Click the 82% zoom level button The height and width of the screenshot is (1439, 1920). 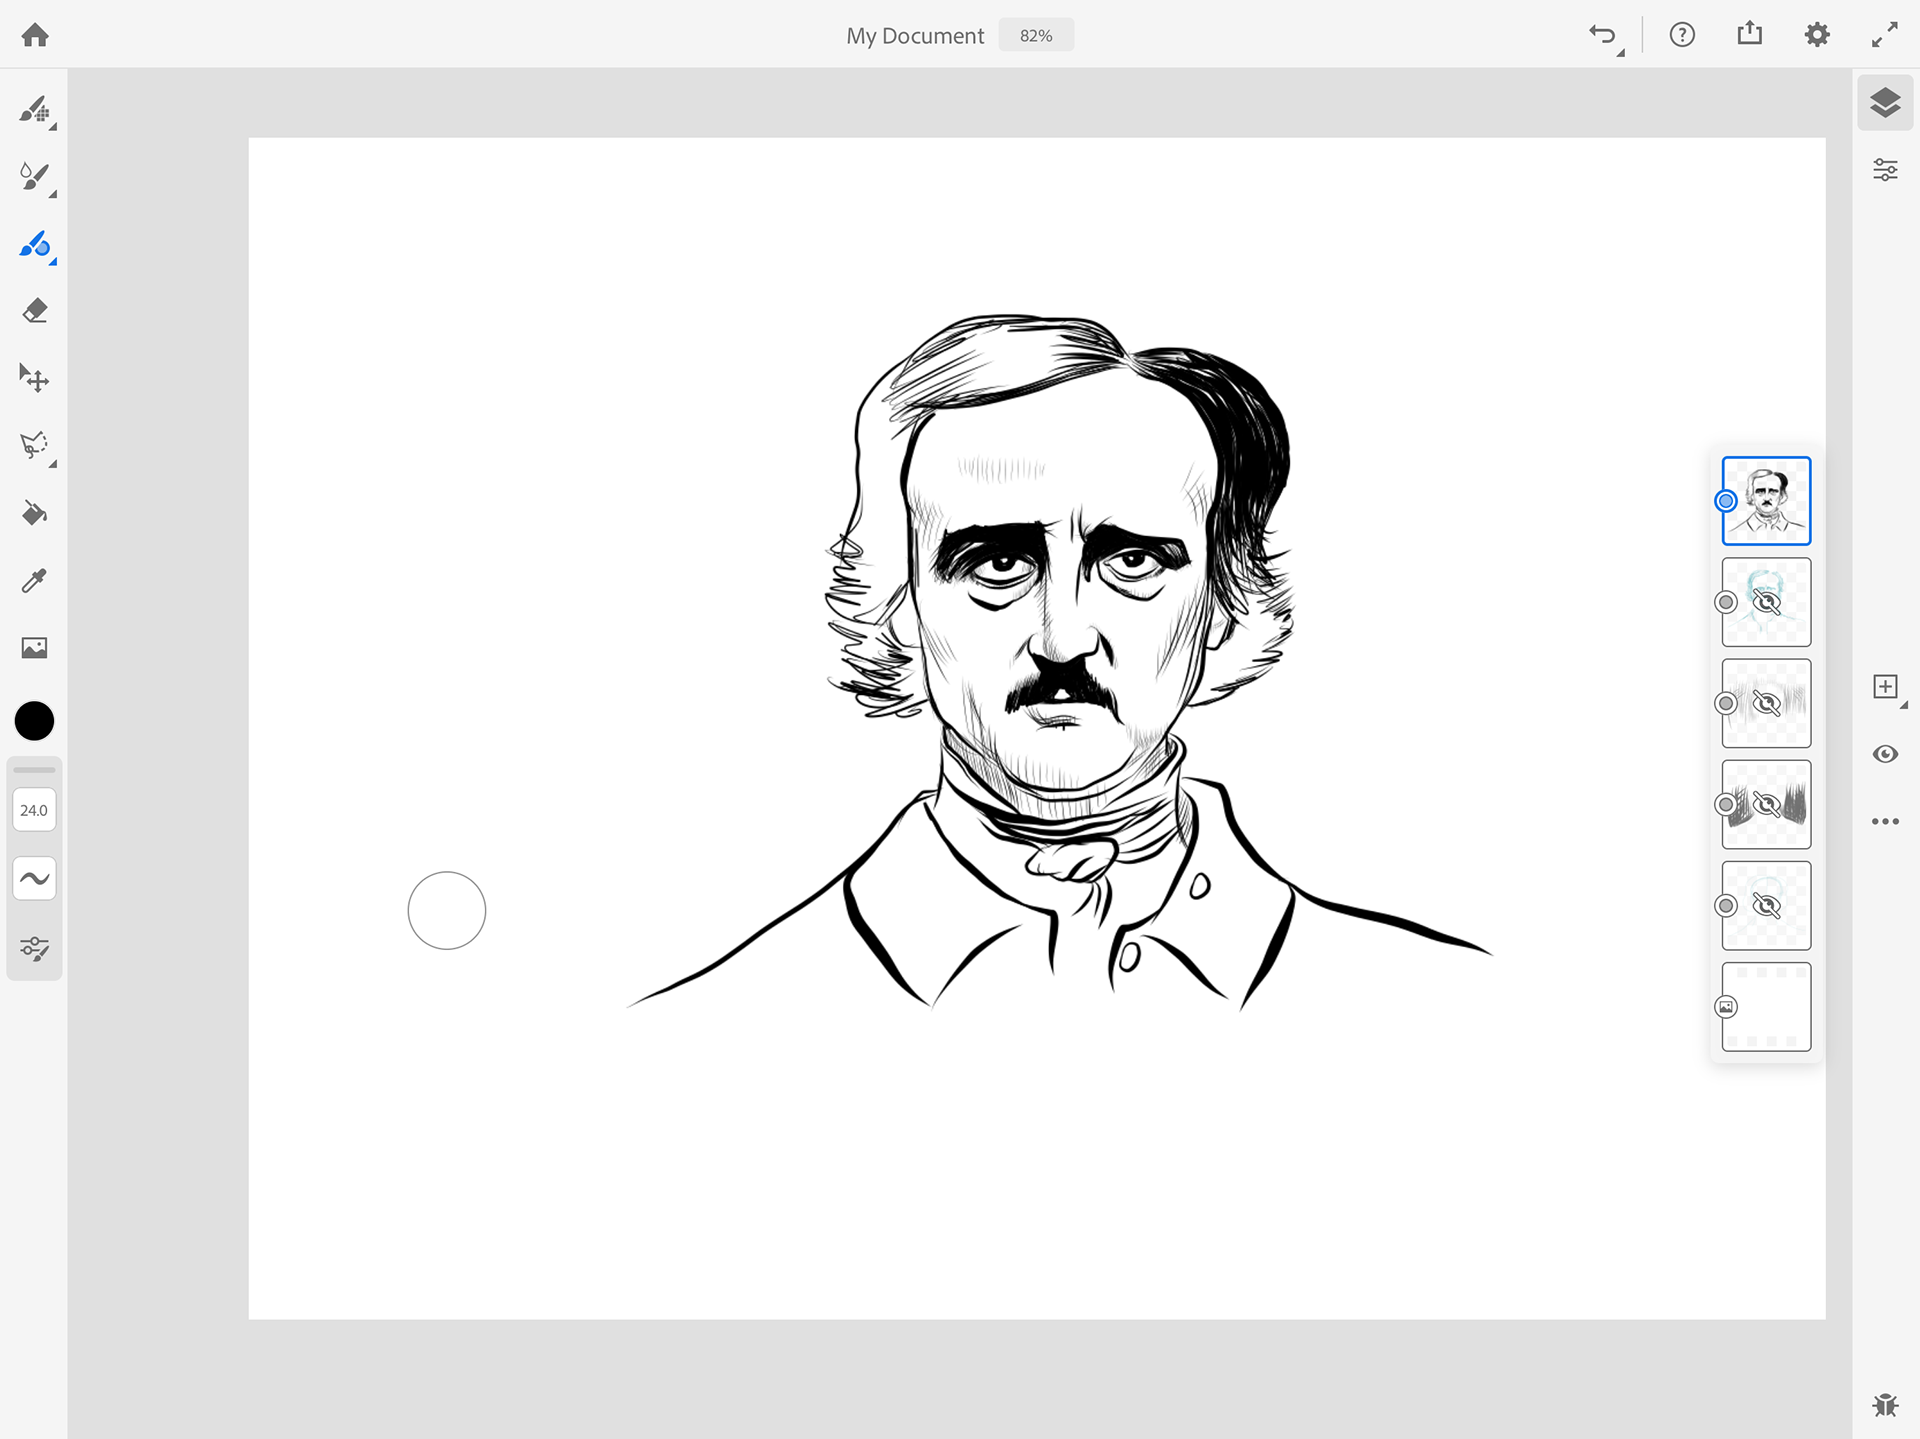tap(1036, 35)
